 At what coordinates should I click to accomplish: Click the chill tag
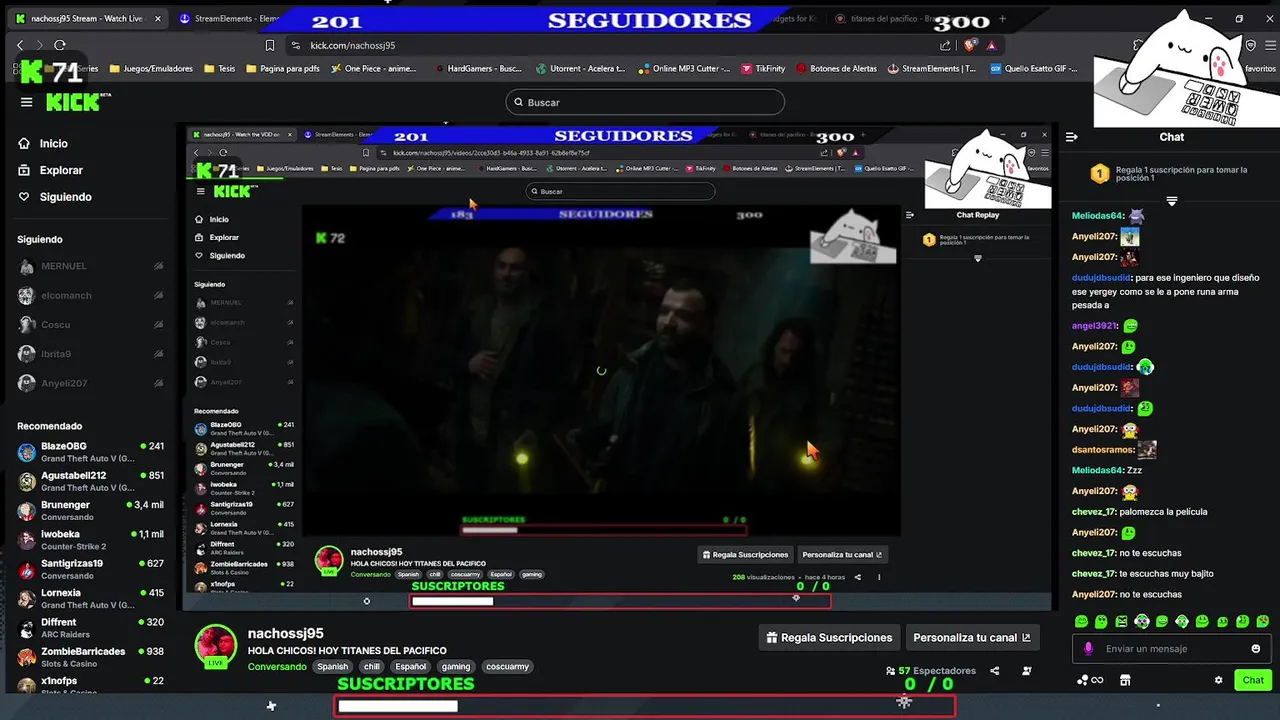click(x=372, y=667)
